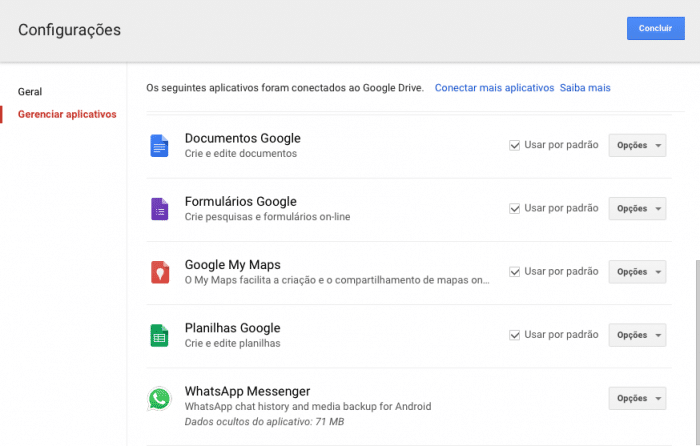The width and height of the screenshot is (700, 446).
Task: Click the Planilhas Google app title
Action: pyautogui.click(x=233, y=328)
